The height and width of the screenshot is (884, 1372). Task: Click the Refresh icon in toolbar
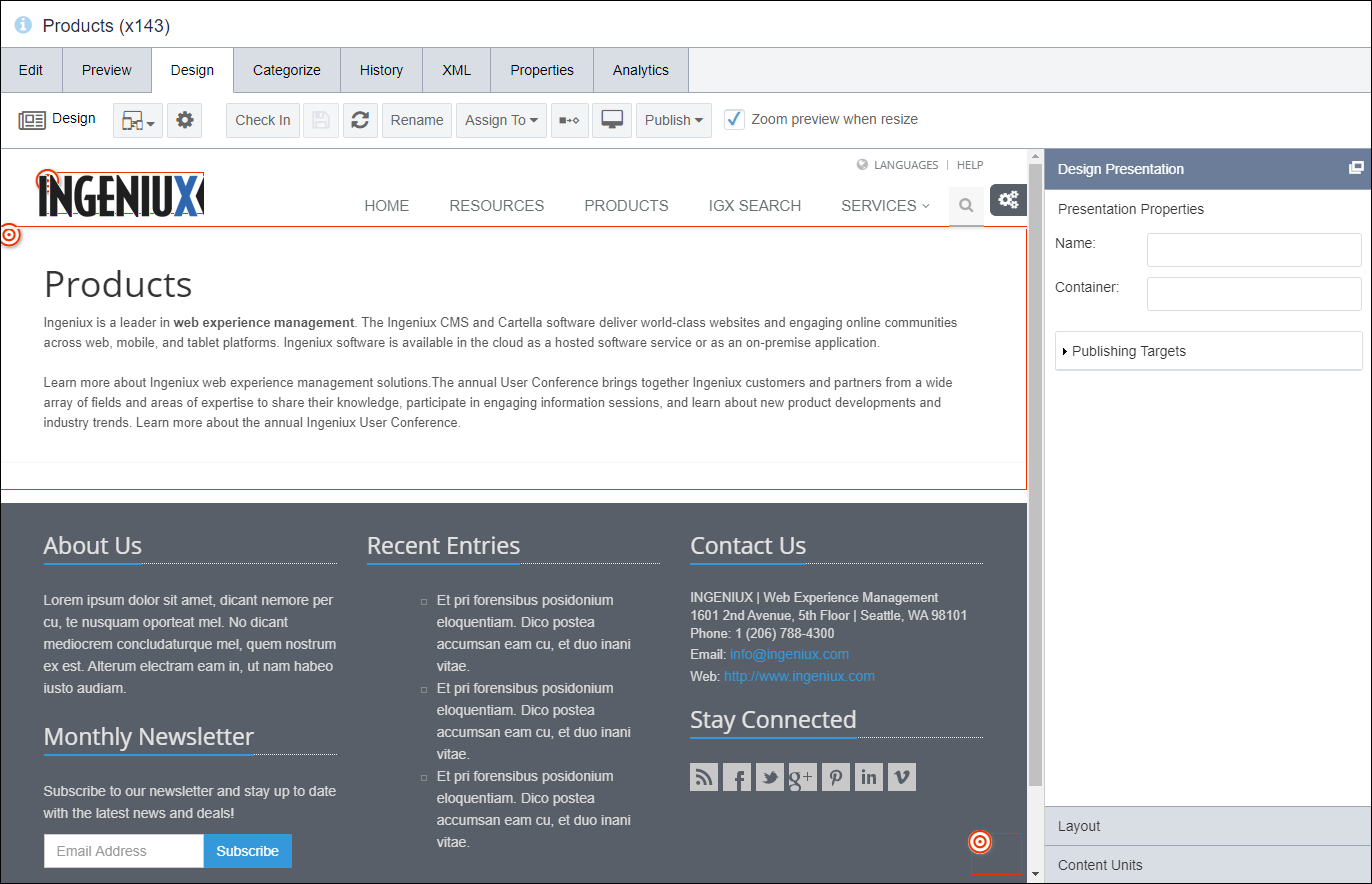point(360,120)
